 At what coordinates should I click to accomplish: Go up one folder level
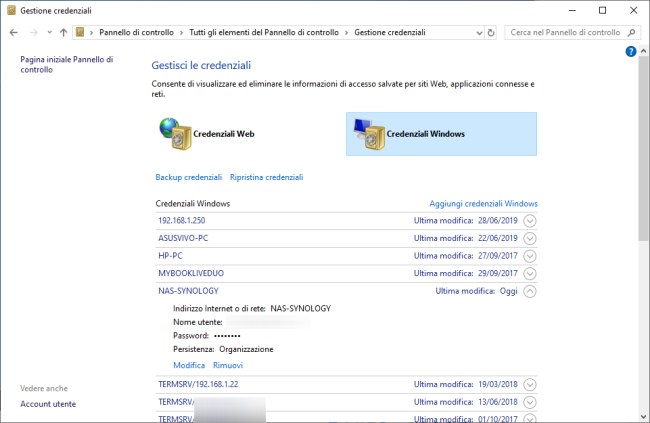[63, 32]
